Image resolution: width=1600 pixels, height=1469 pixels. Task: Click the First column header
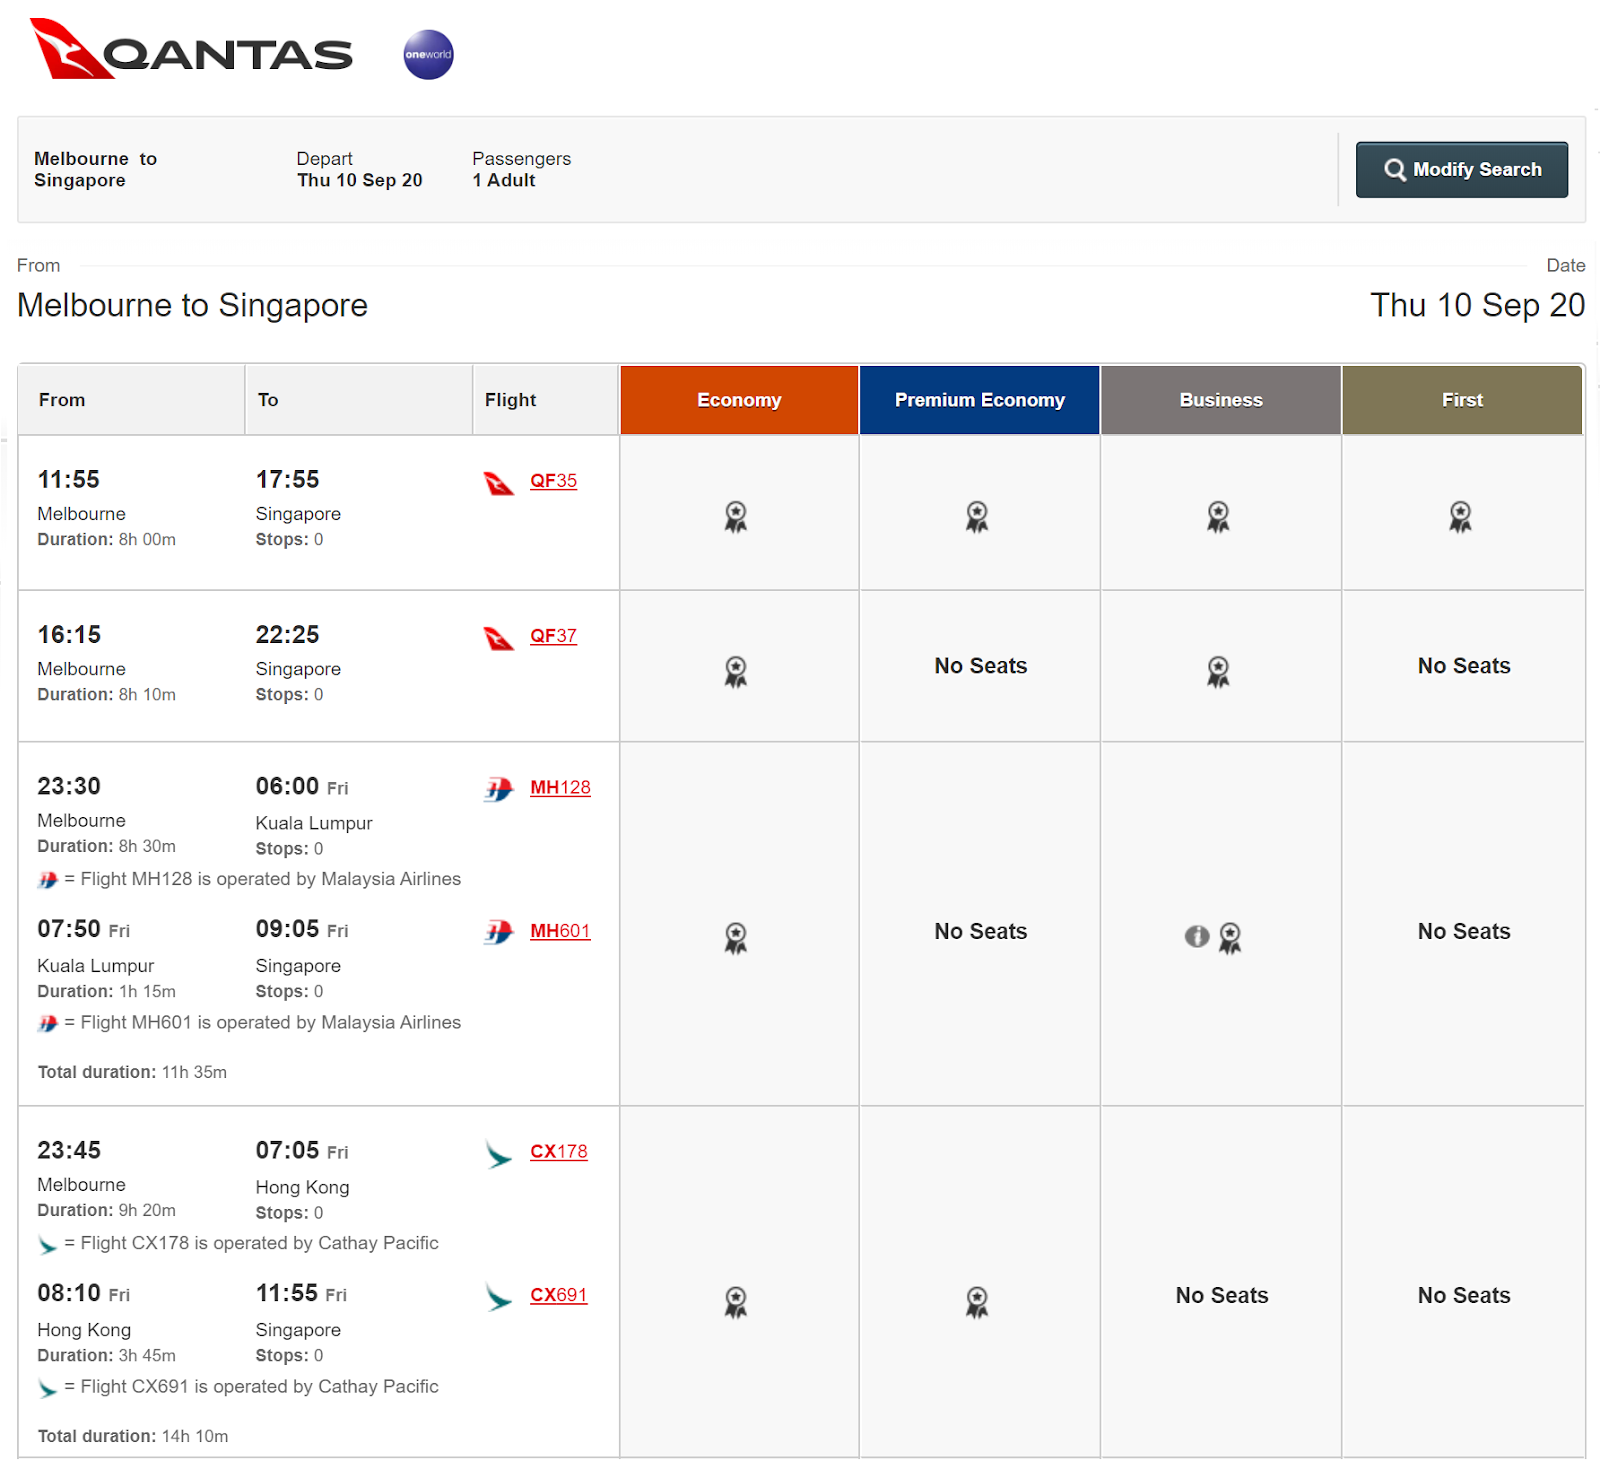(x=1462, y=400)
